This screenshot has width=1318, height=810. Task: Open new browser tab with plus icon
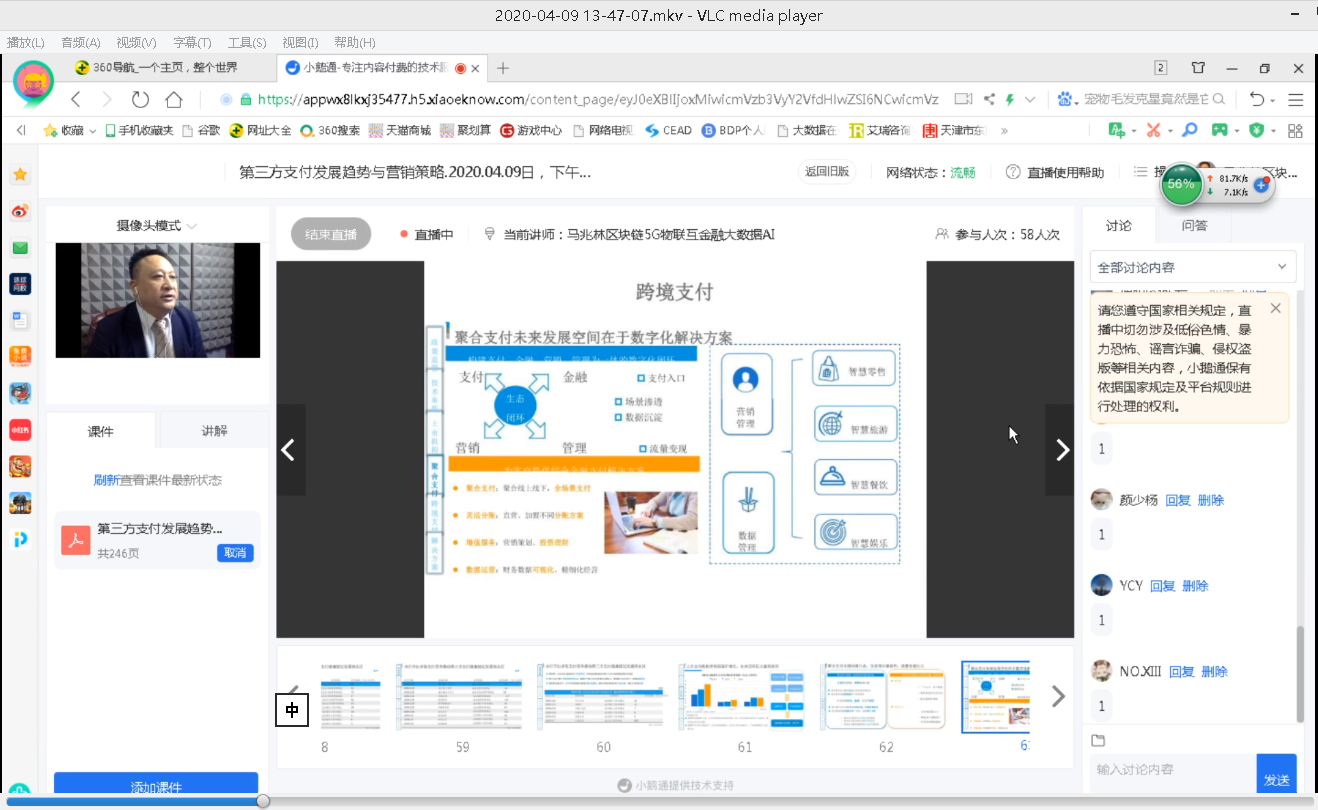[x=503, y=68]
